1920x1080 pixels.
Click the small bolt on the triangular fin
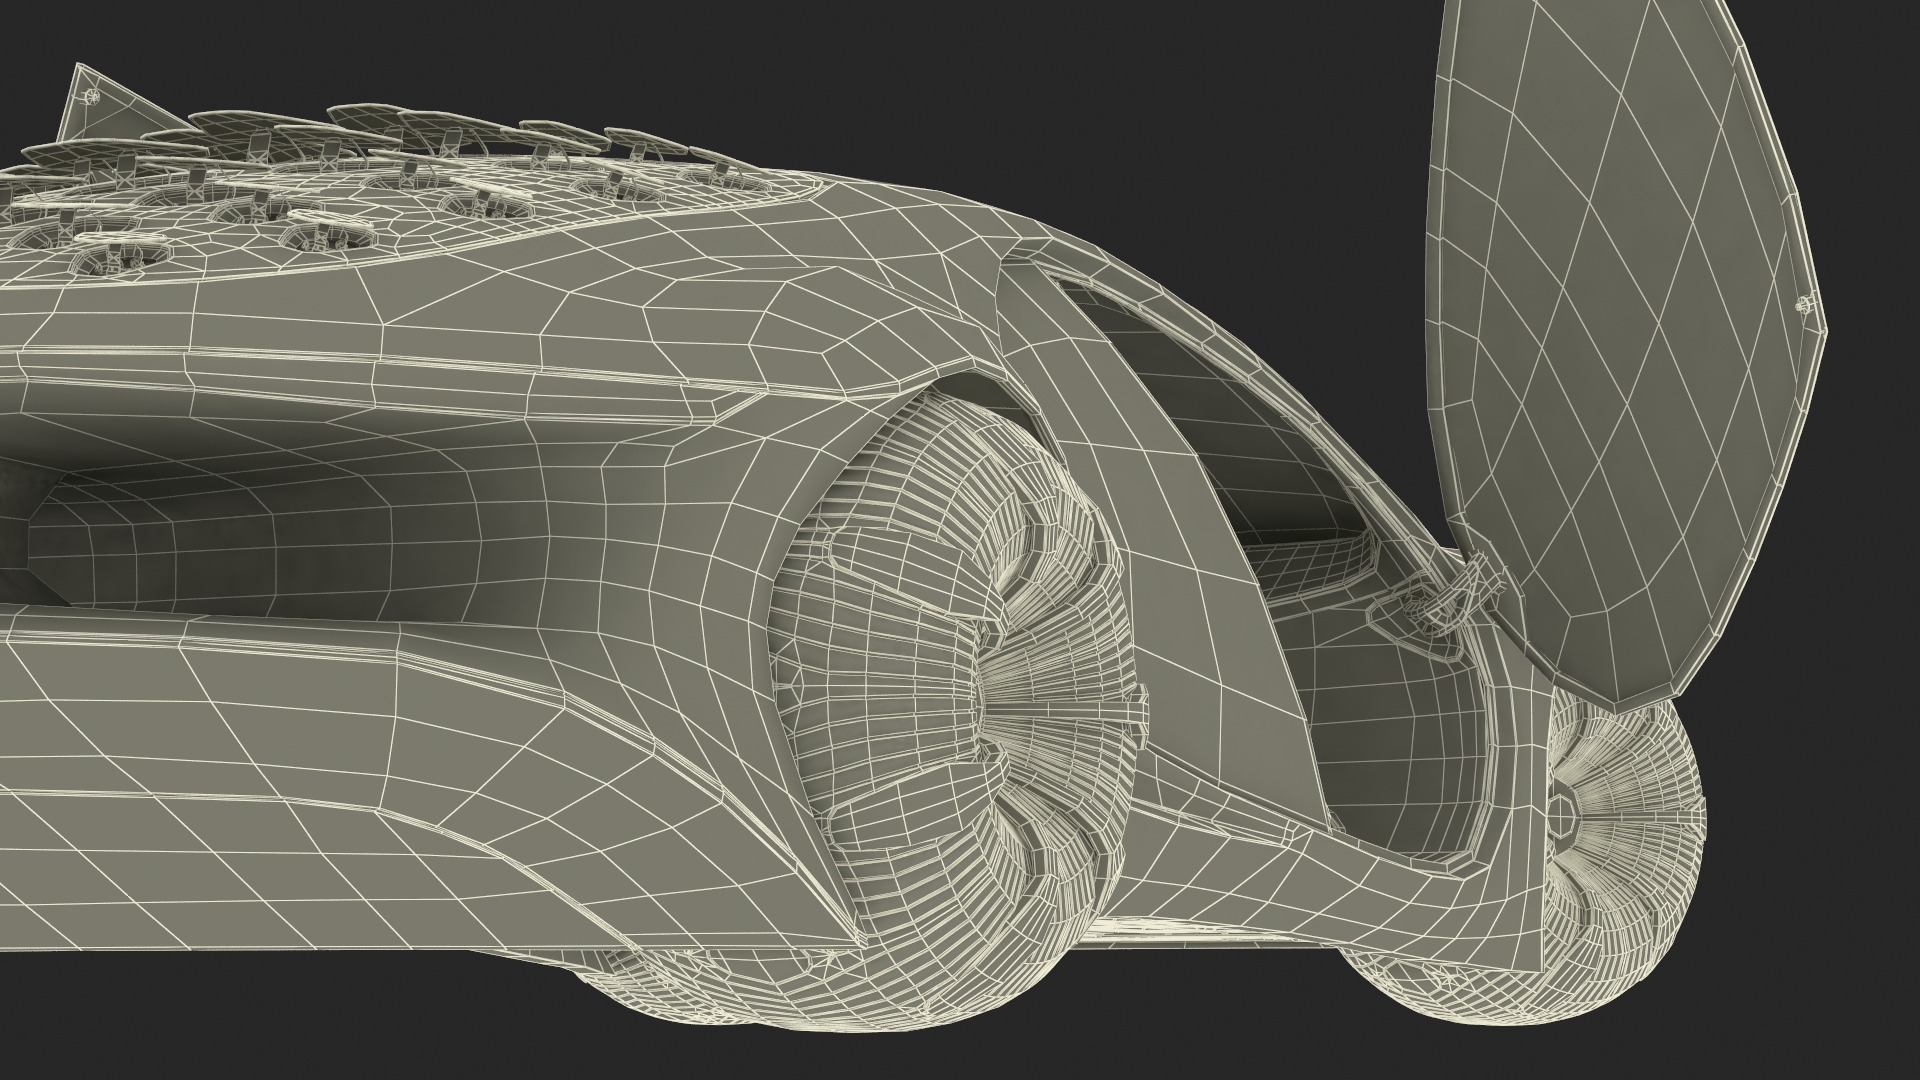(x=93, y=96)
